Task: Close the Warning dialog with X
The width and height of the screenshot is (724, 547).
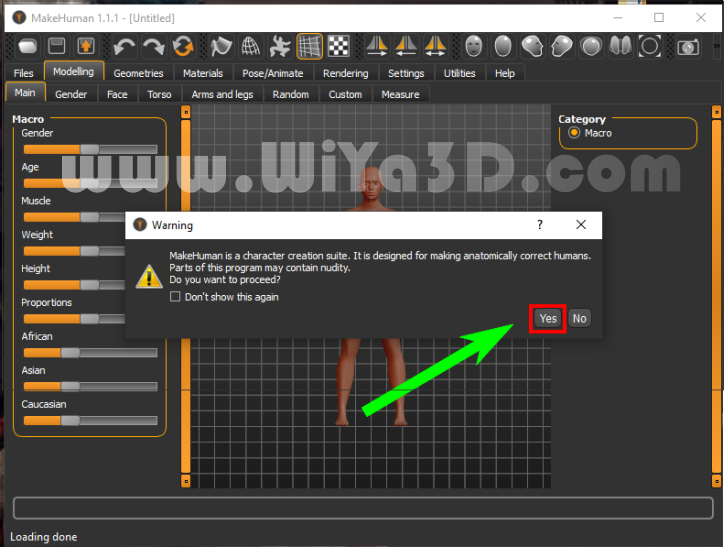Action: (x=581, y=225)
